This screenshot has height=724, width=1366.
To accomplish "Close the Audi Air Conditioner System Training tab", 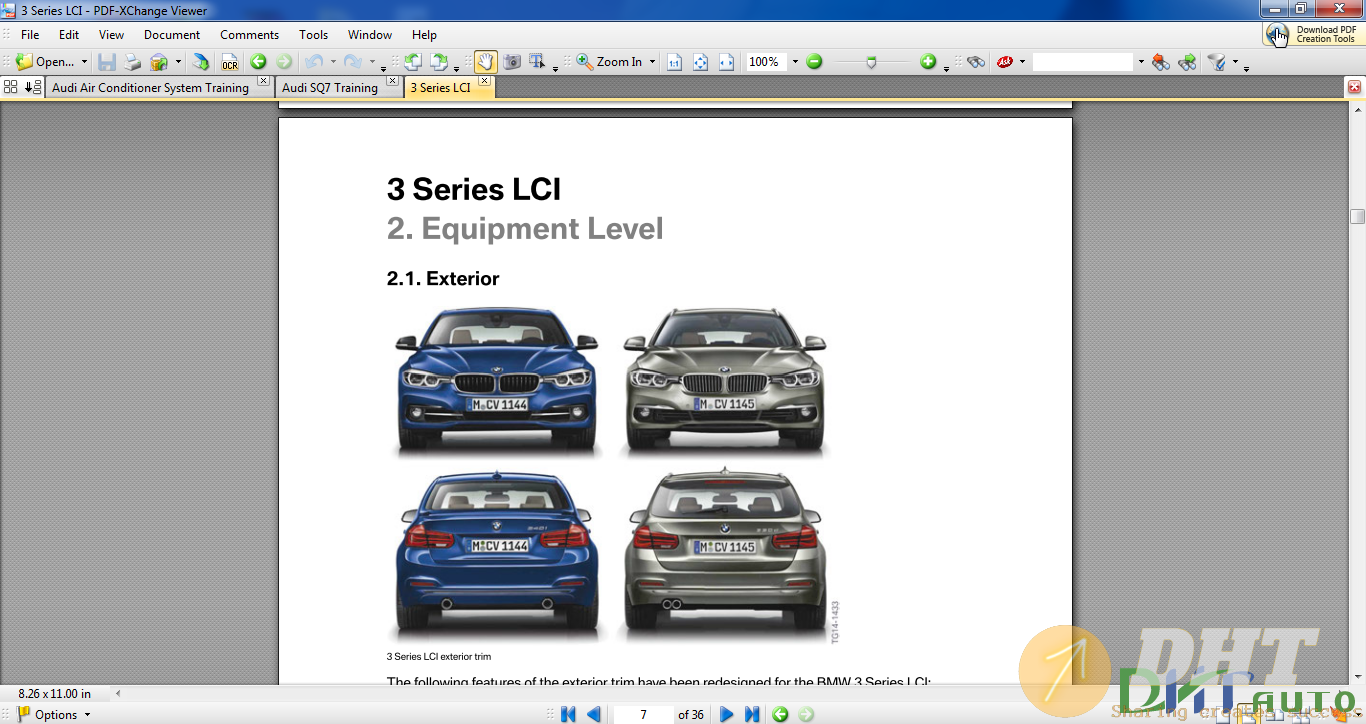I will (263, 81).
